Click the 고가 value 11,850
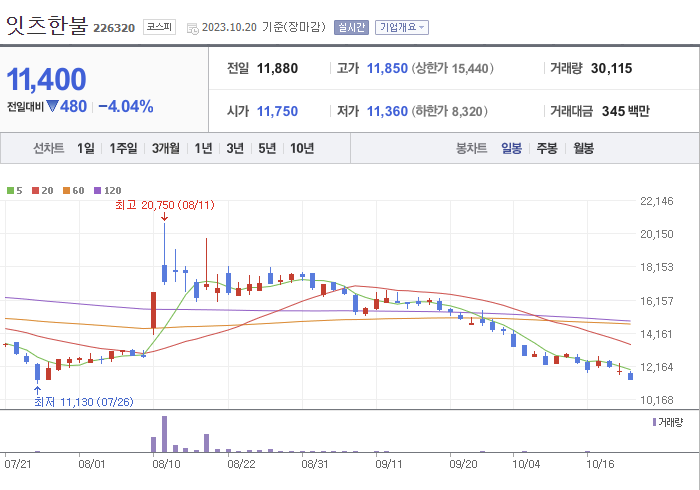 (x=387, y=68)
